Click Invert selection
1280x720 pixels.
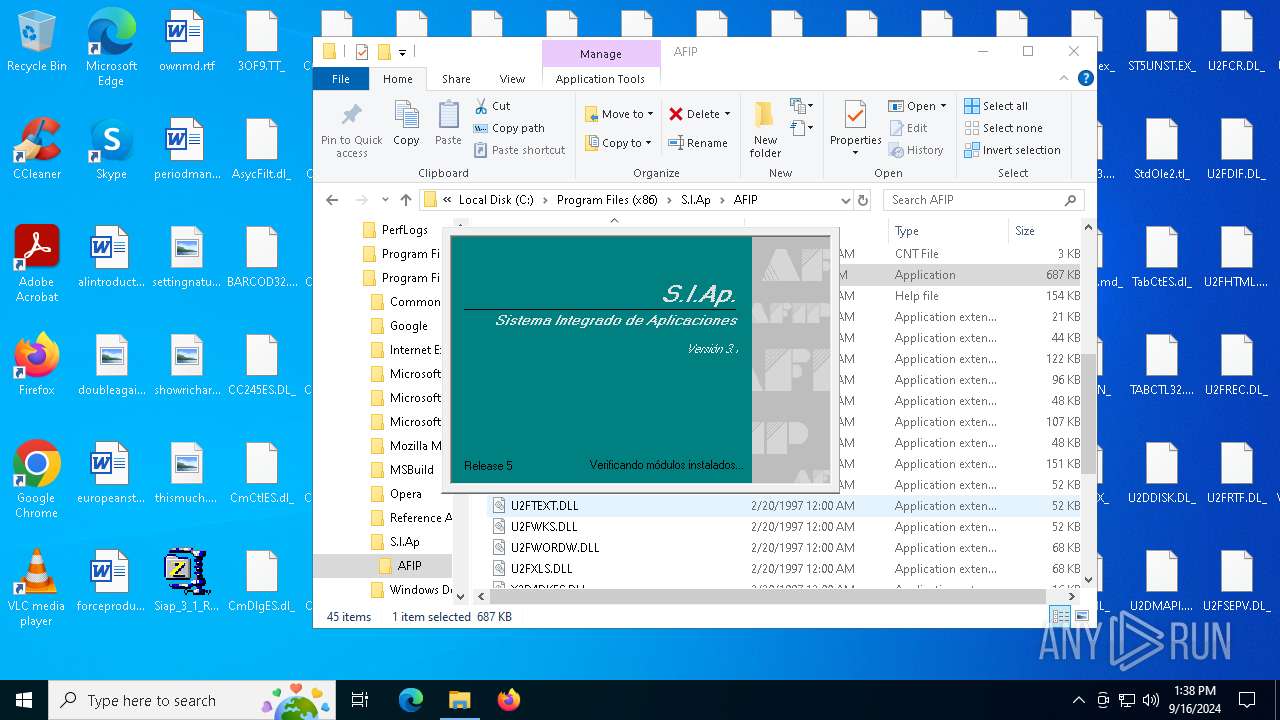1012,150
